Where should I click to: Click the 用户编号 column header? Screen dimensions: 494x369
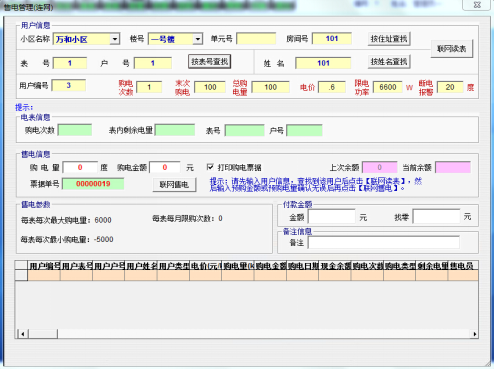[44, 266]
